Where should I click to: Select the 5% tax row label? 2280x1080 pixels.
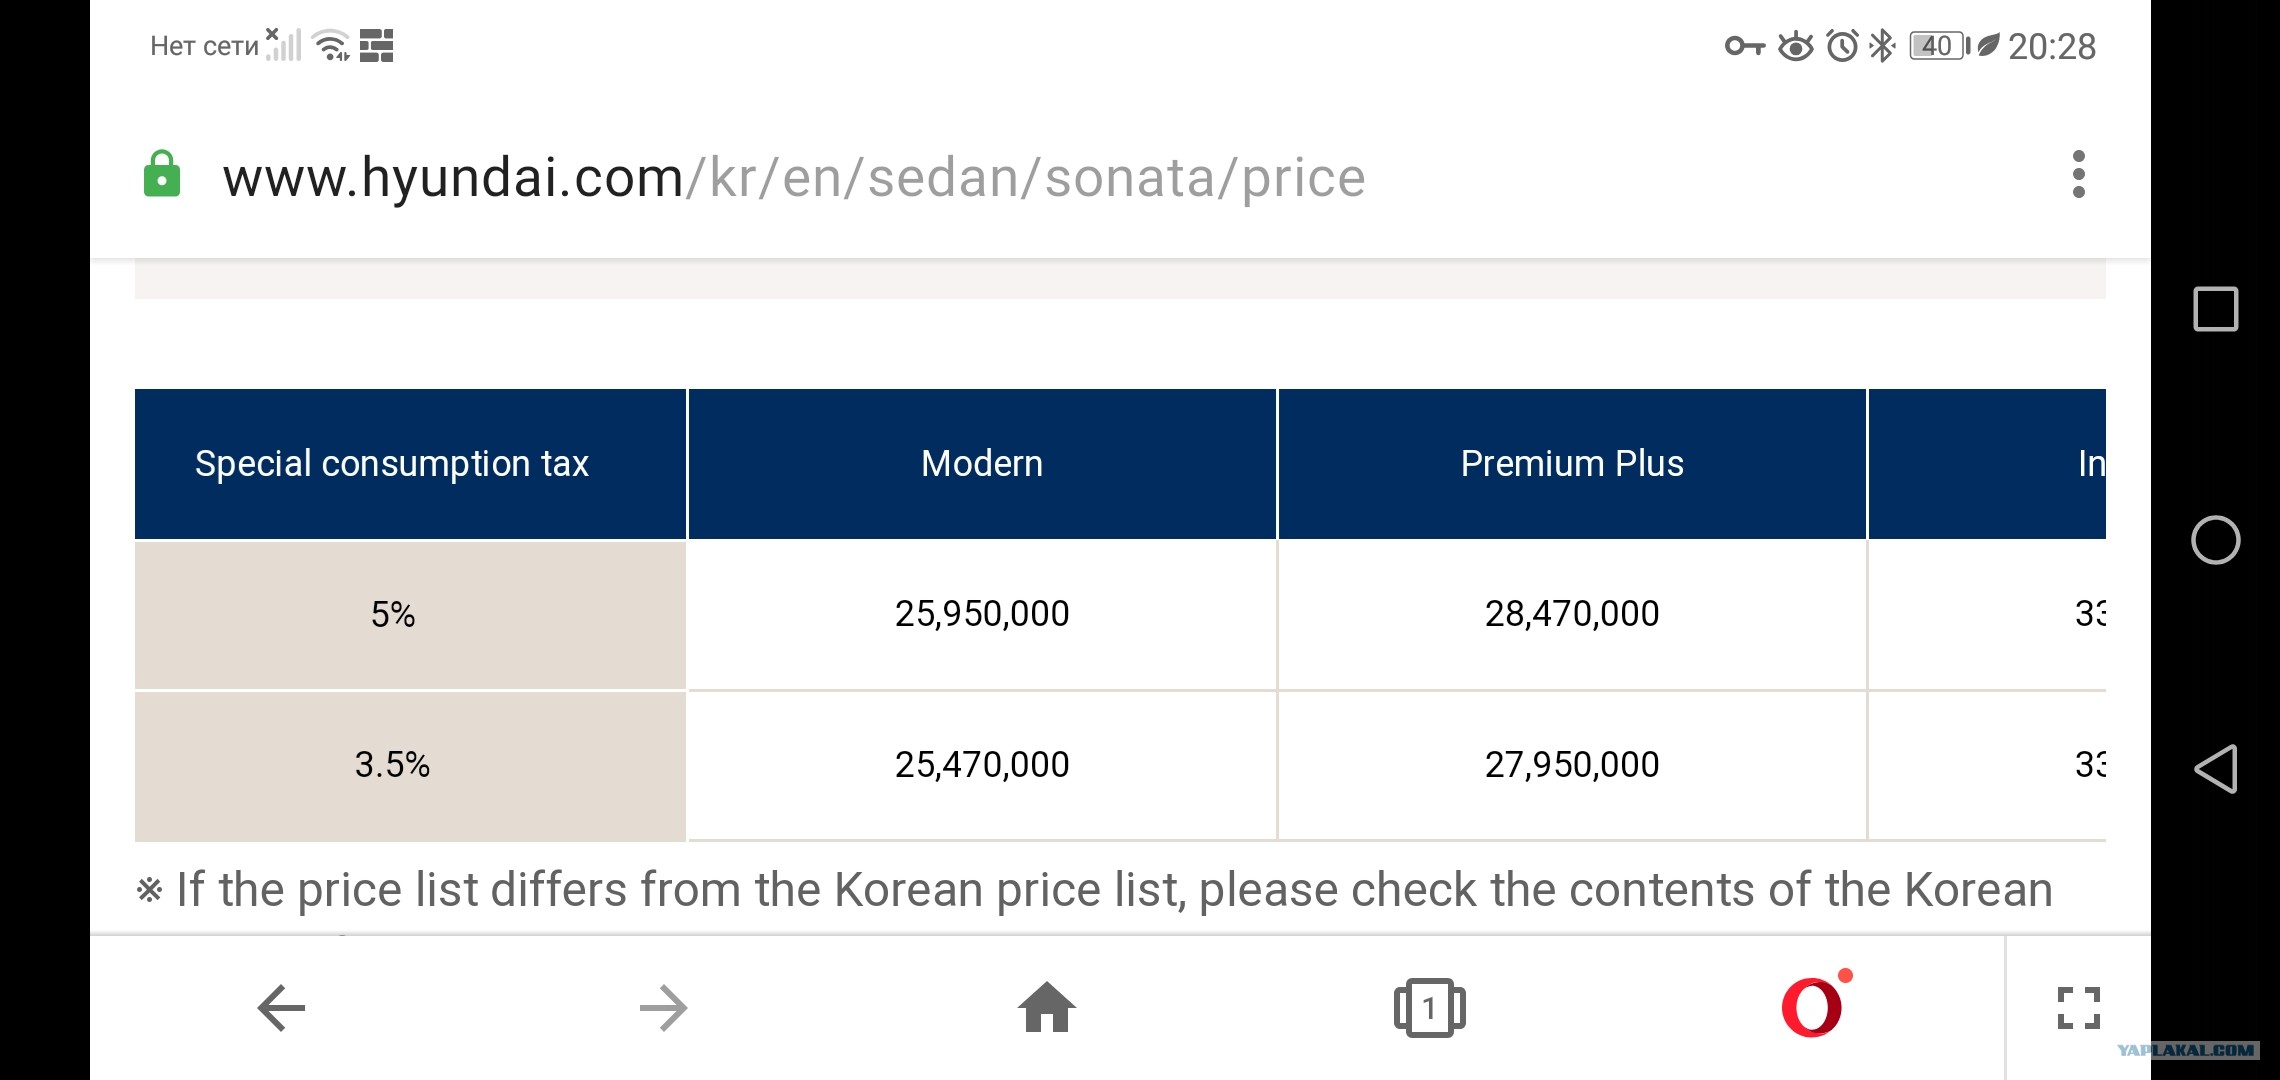pos(392,614)
